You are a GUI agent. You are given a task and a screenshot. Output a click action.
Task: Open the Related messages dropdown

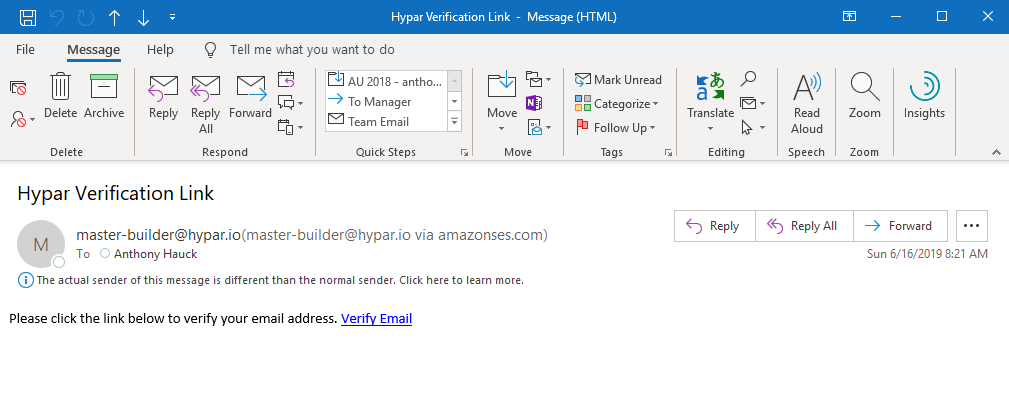752,103
